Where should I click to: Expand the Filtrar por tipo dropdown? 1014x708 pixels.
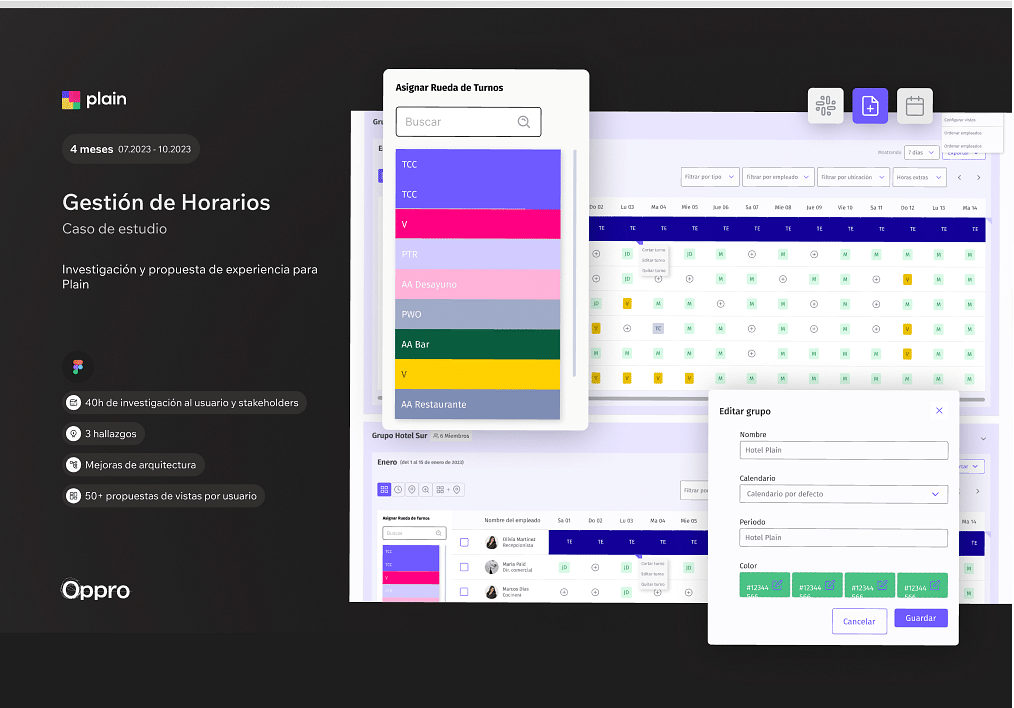709,177
